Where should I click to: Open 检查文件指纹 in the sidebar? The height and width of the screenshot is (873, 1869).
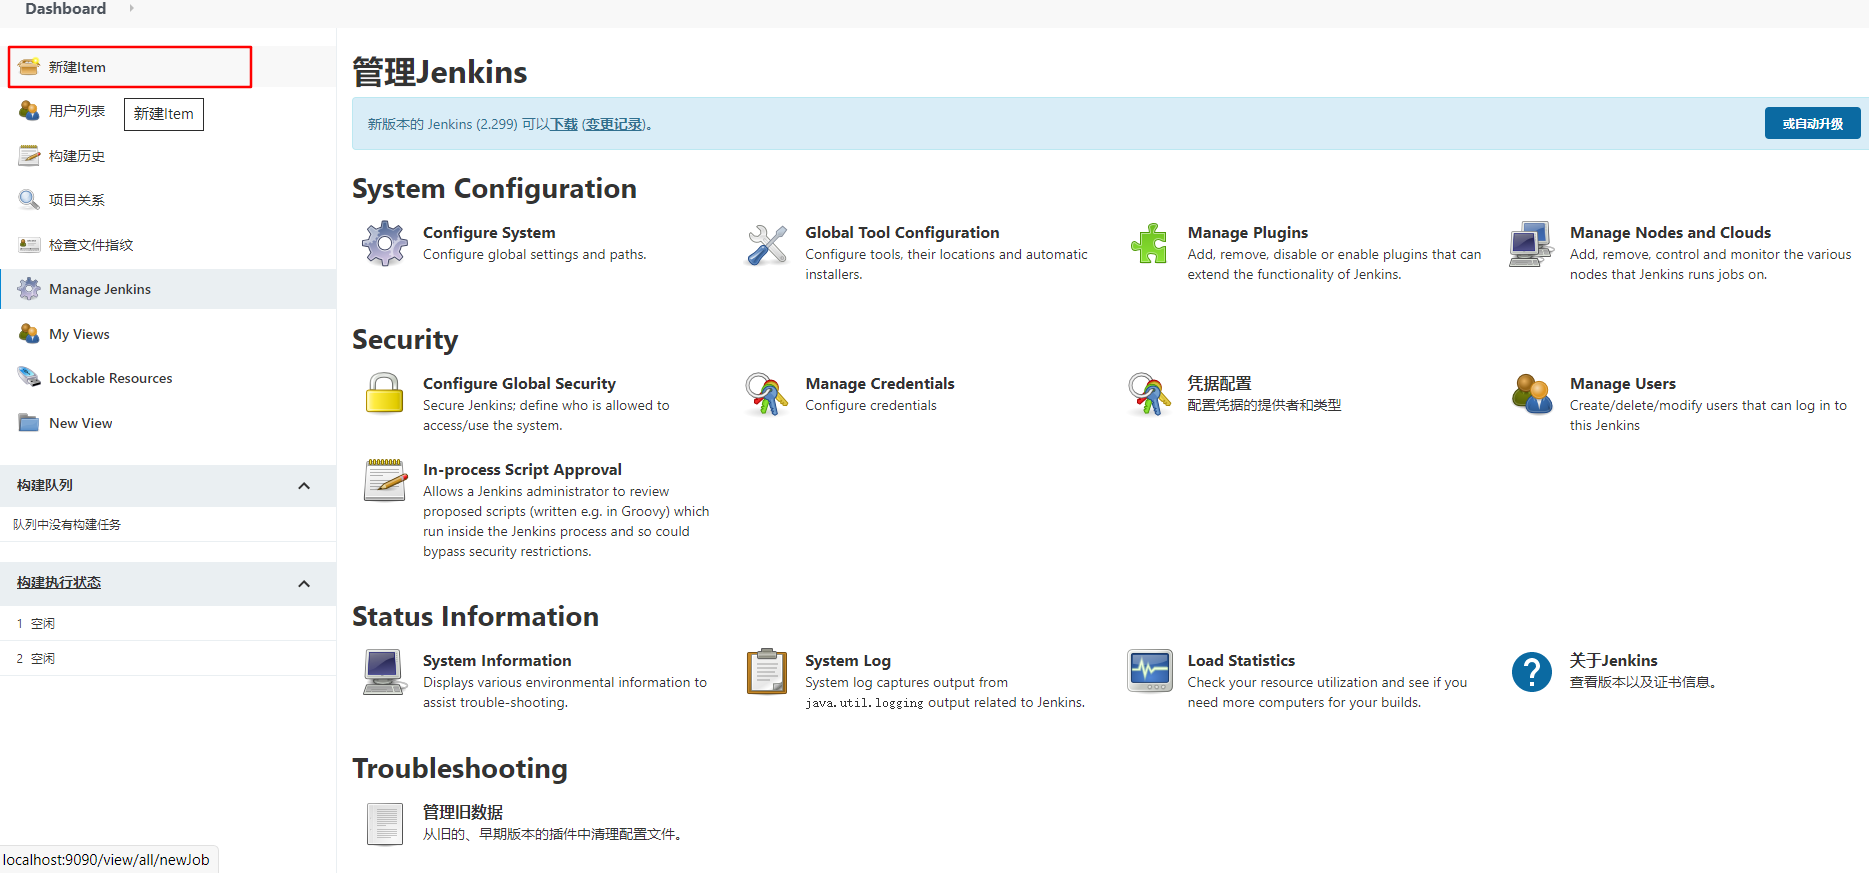[x=91, y=245]
